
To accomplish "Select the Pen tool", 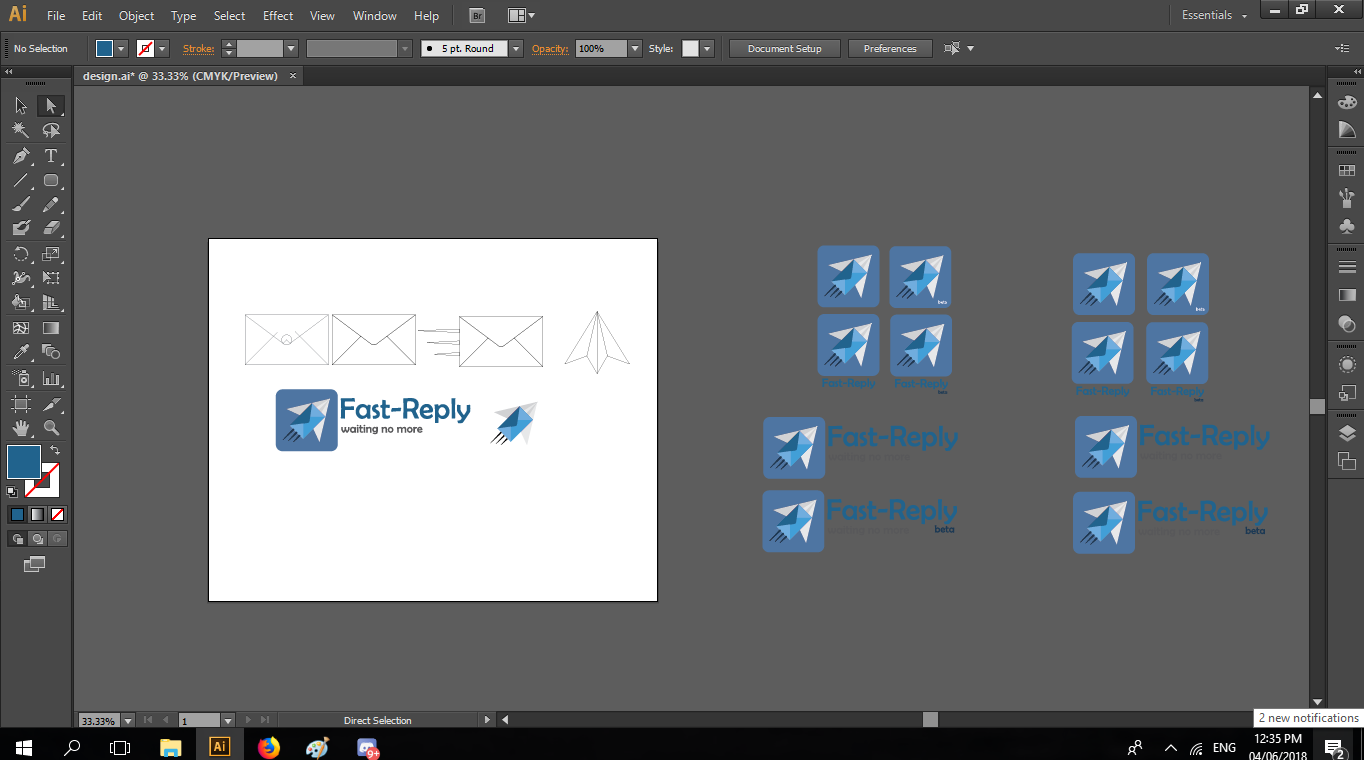I will (x=21, y=156).
